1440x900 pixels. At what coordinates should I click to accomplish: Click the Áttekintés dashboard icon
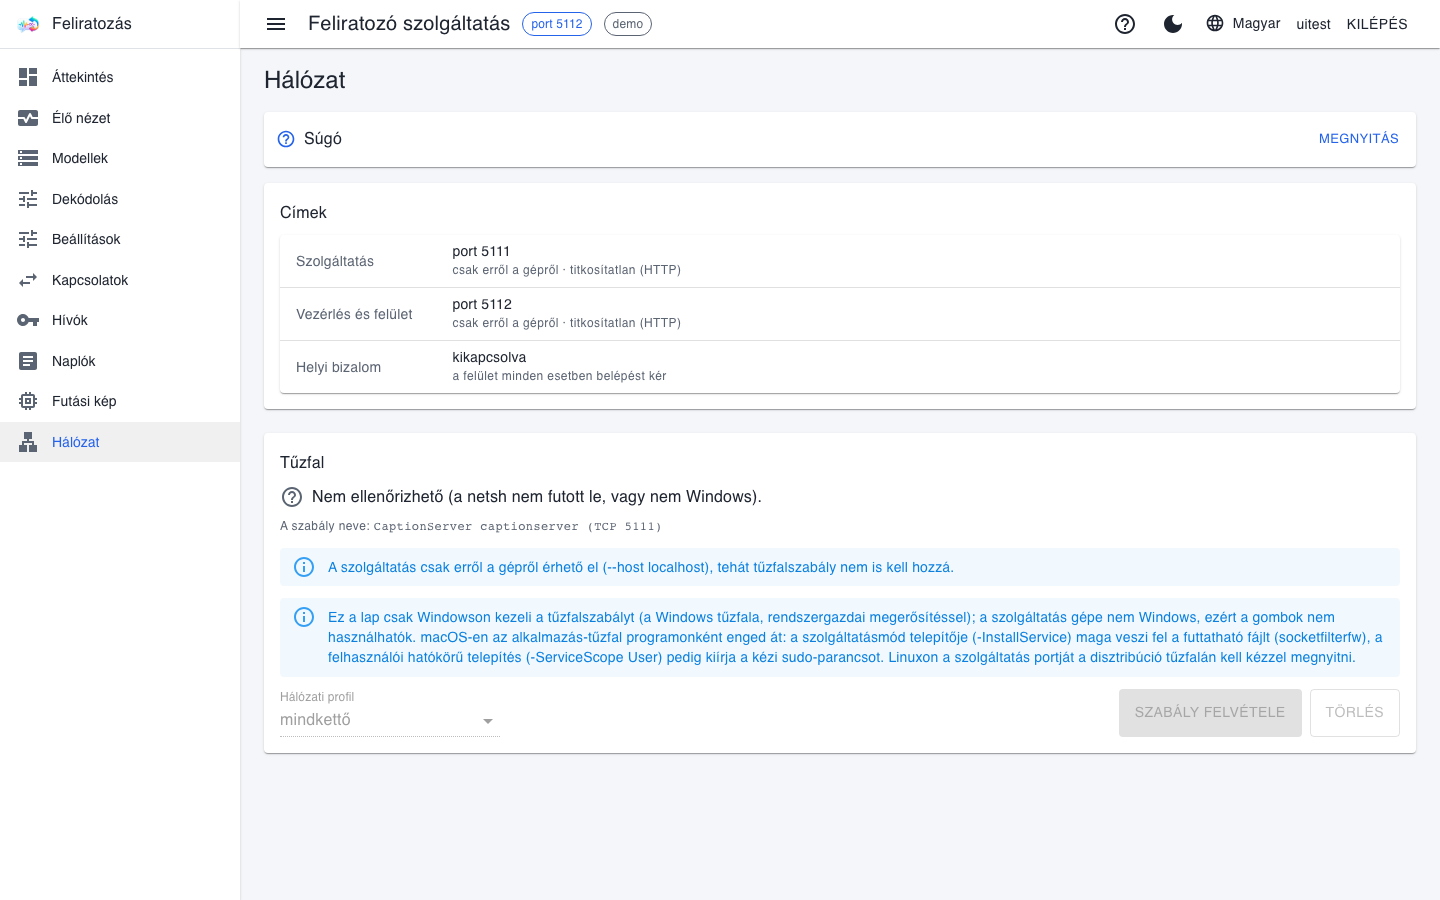[28, 77]
